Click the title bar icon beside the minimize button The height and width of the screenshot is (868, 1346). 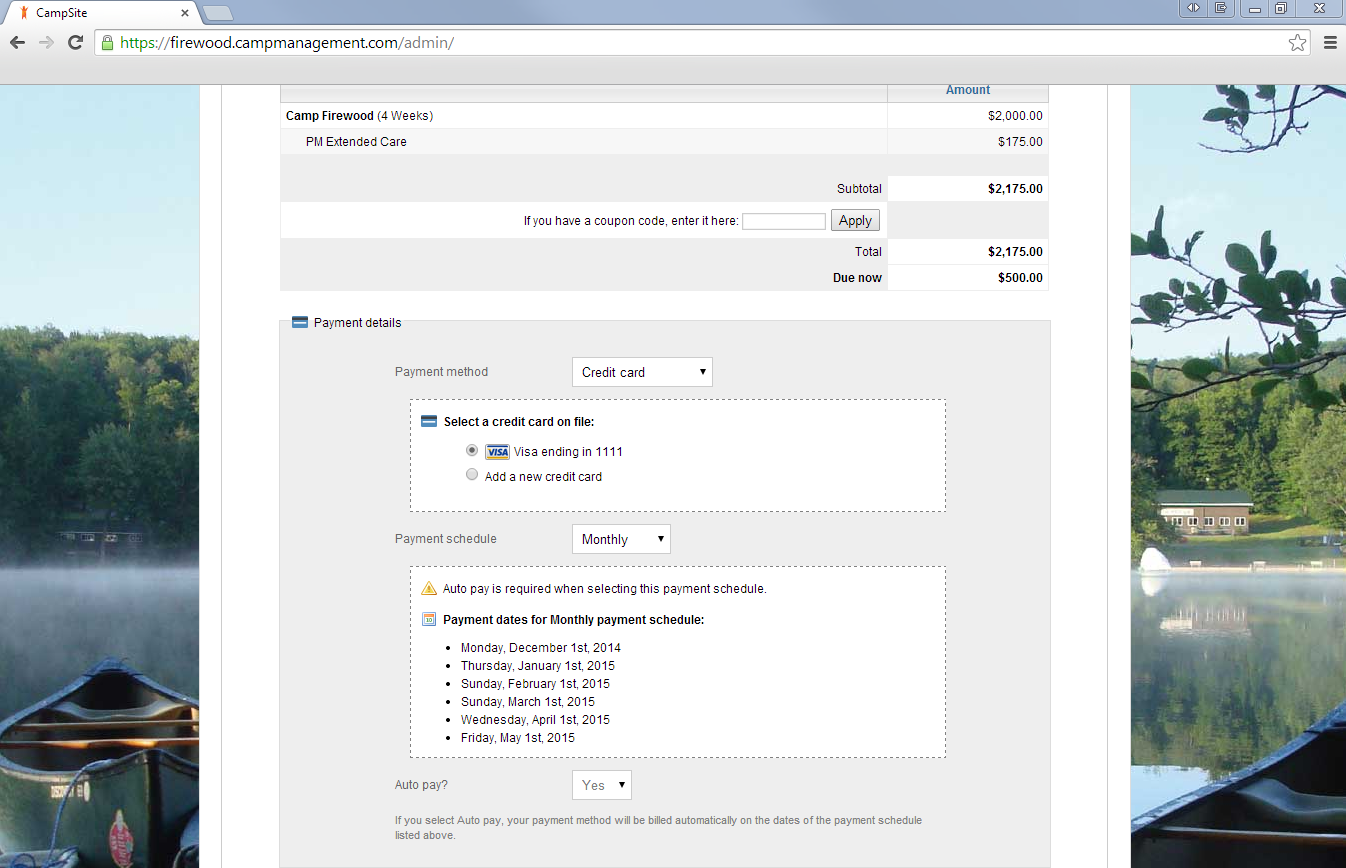pos(1221,8)
